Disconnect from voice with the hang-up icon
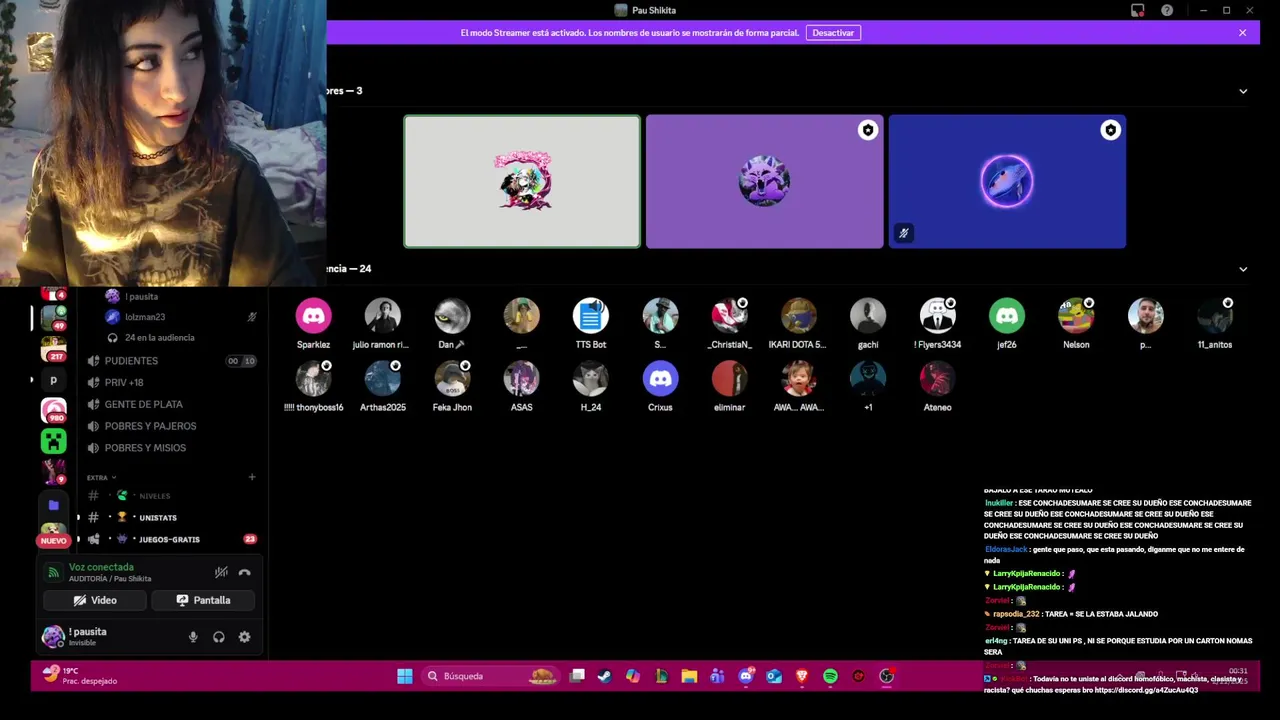This screenshot has width=1280, height=720. [244, 573]
